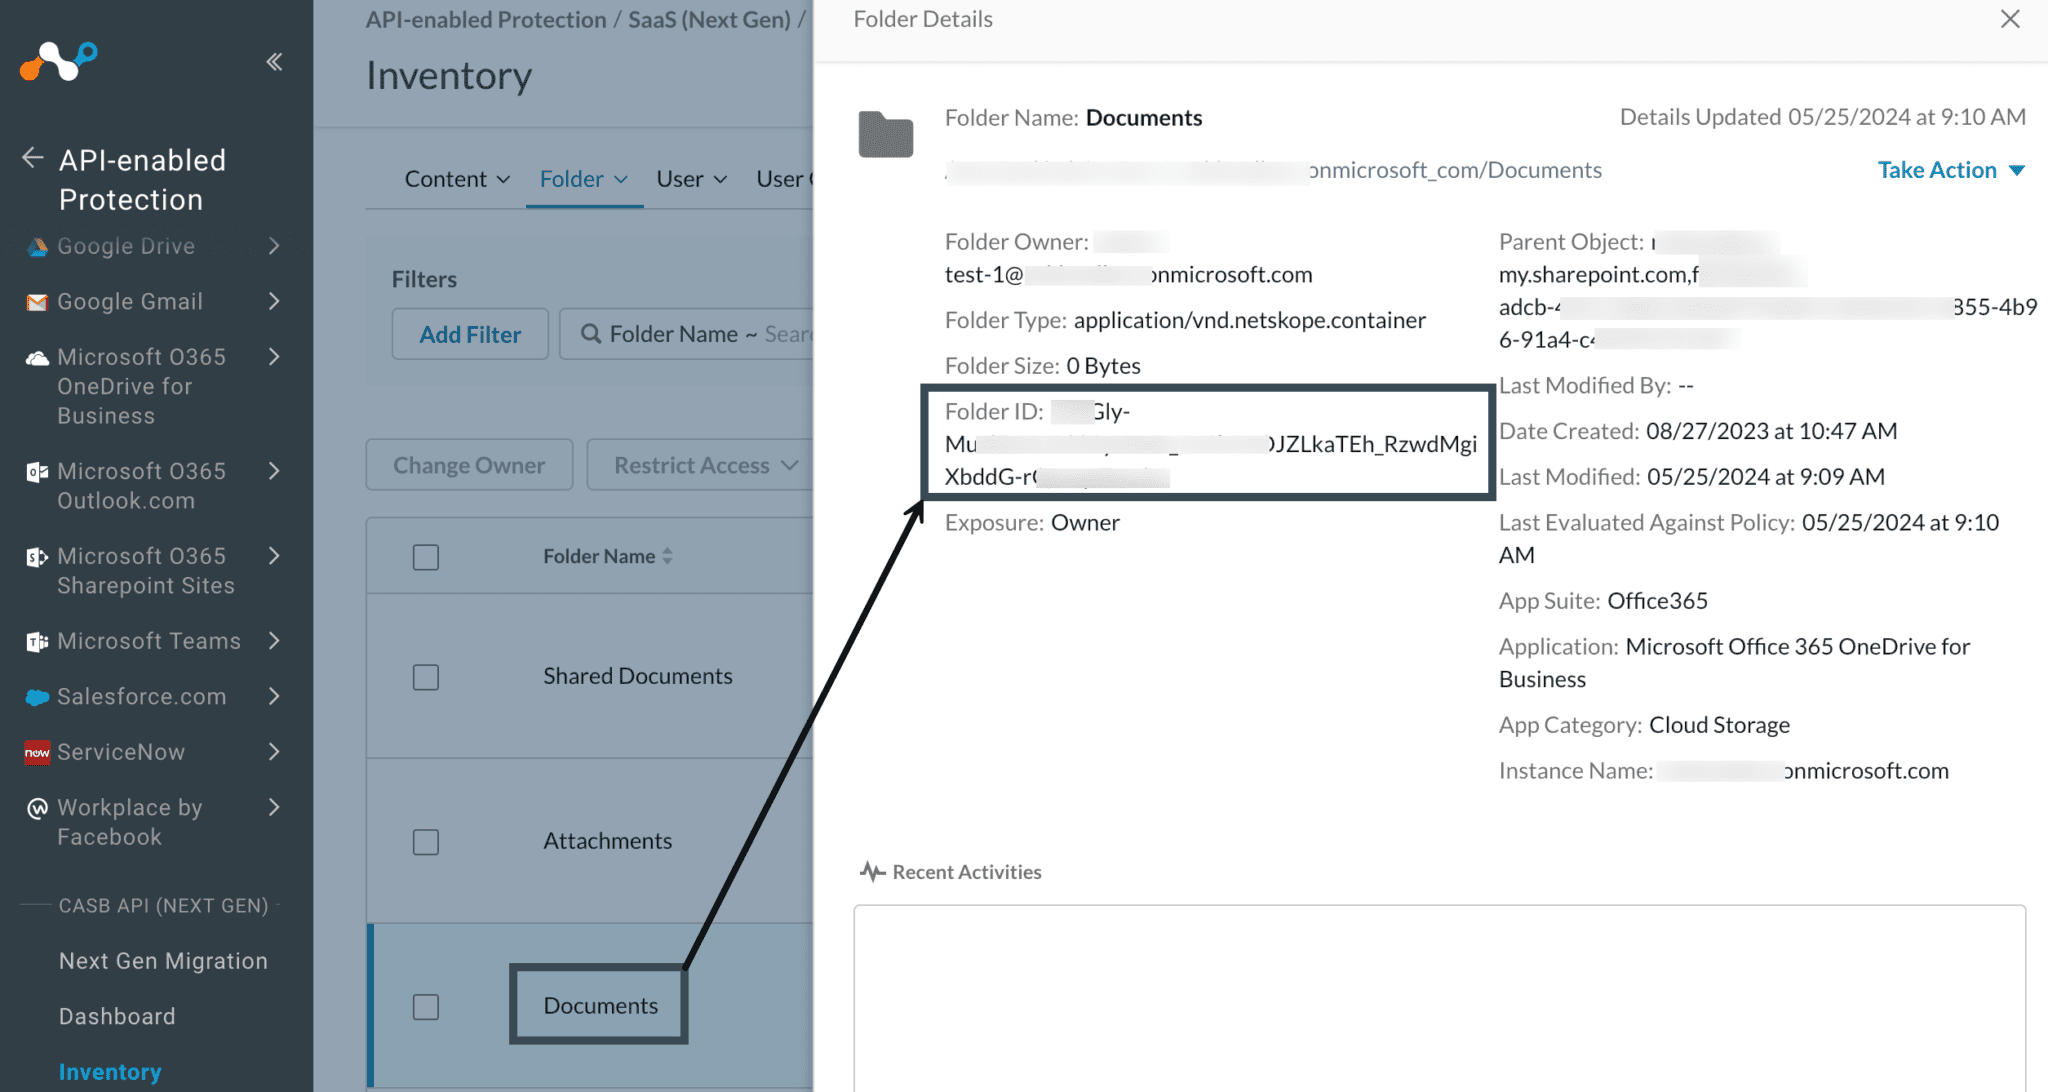Click the folder icon in Folder Details

[885, 134]
